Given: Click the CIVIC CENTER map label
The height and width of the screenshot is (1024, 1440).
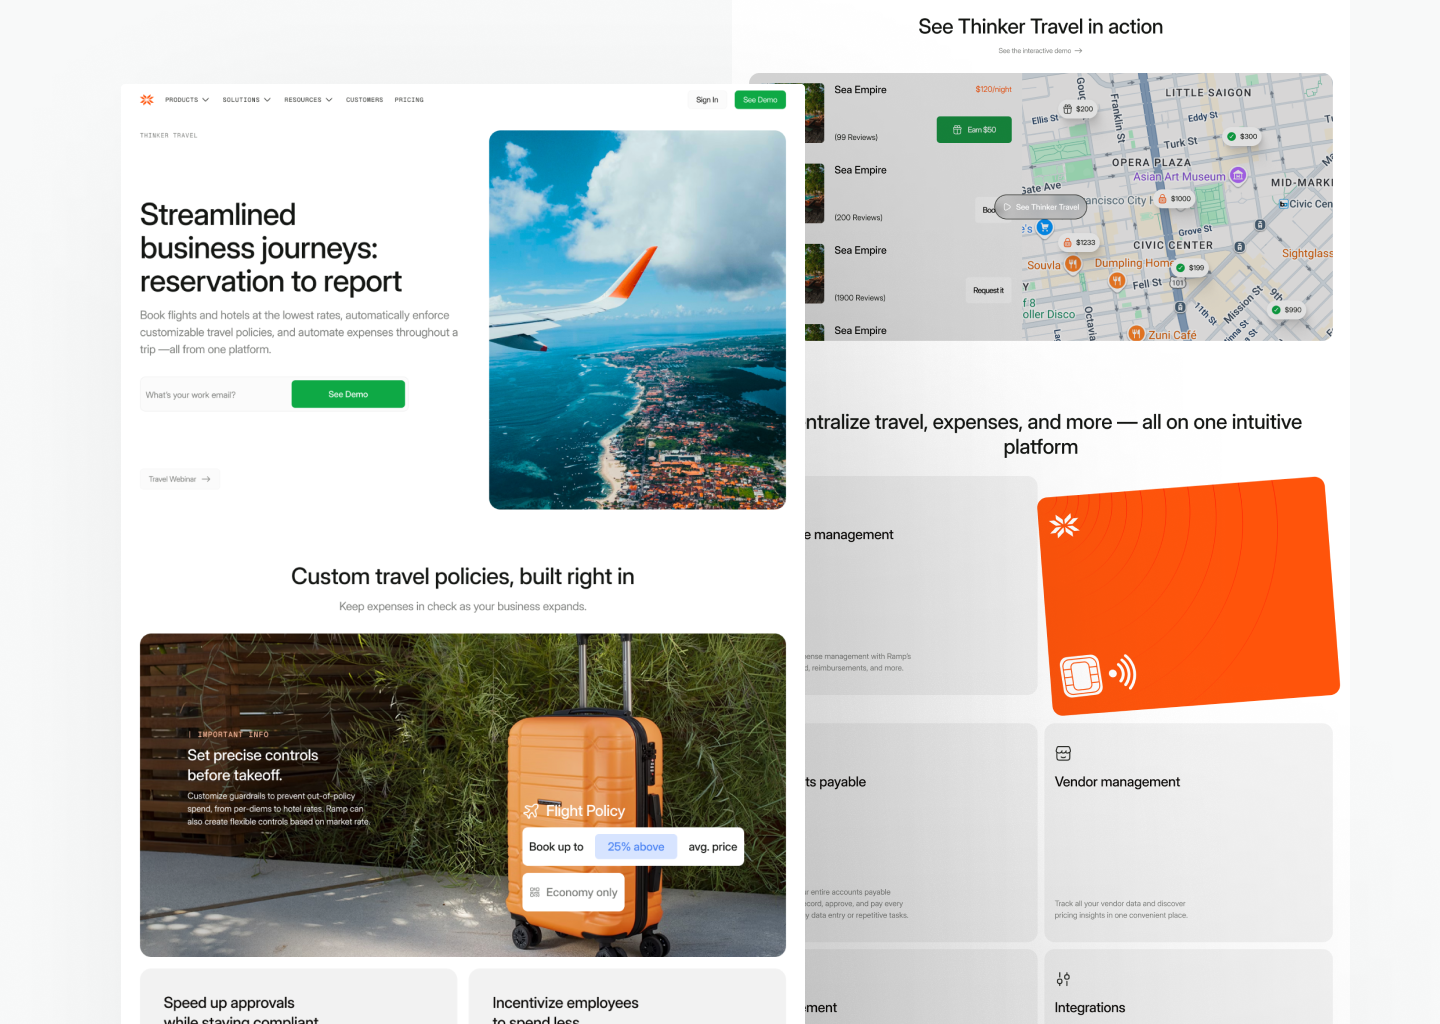Looking at the screenshot, I should coord(1173,245).
